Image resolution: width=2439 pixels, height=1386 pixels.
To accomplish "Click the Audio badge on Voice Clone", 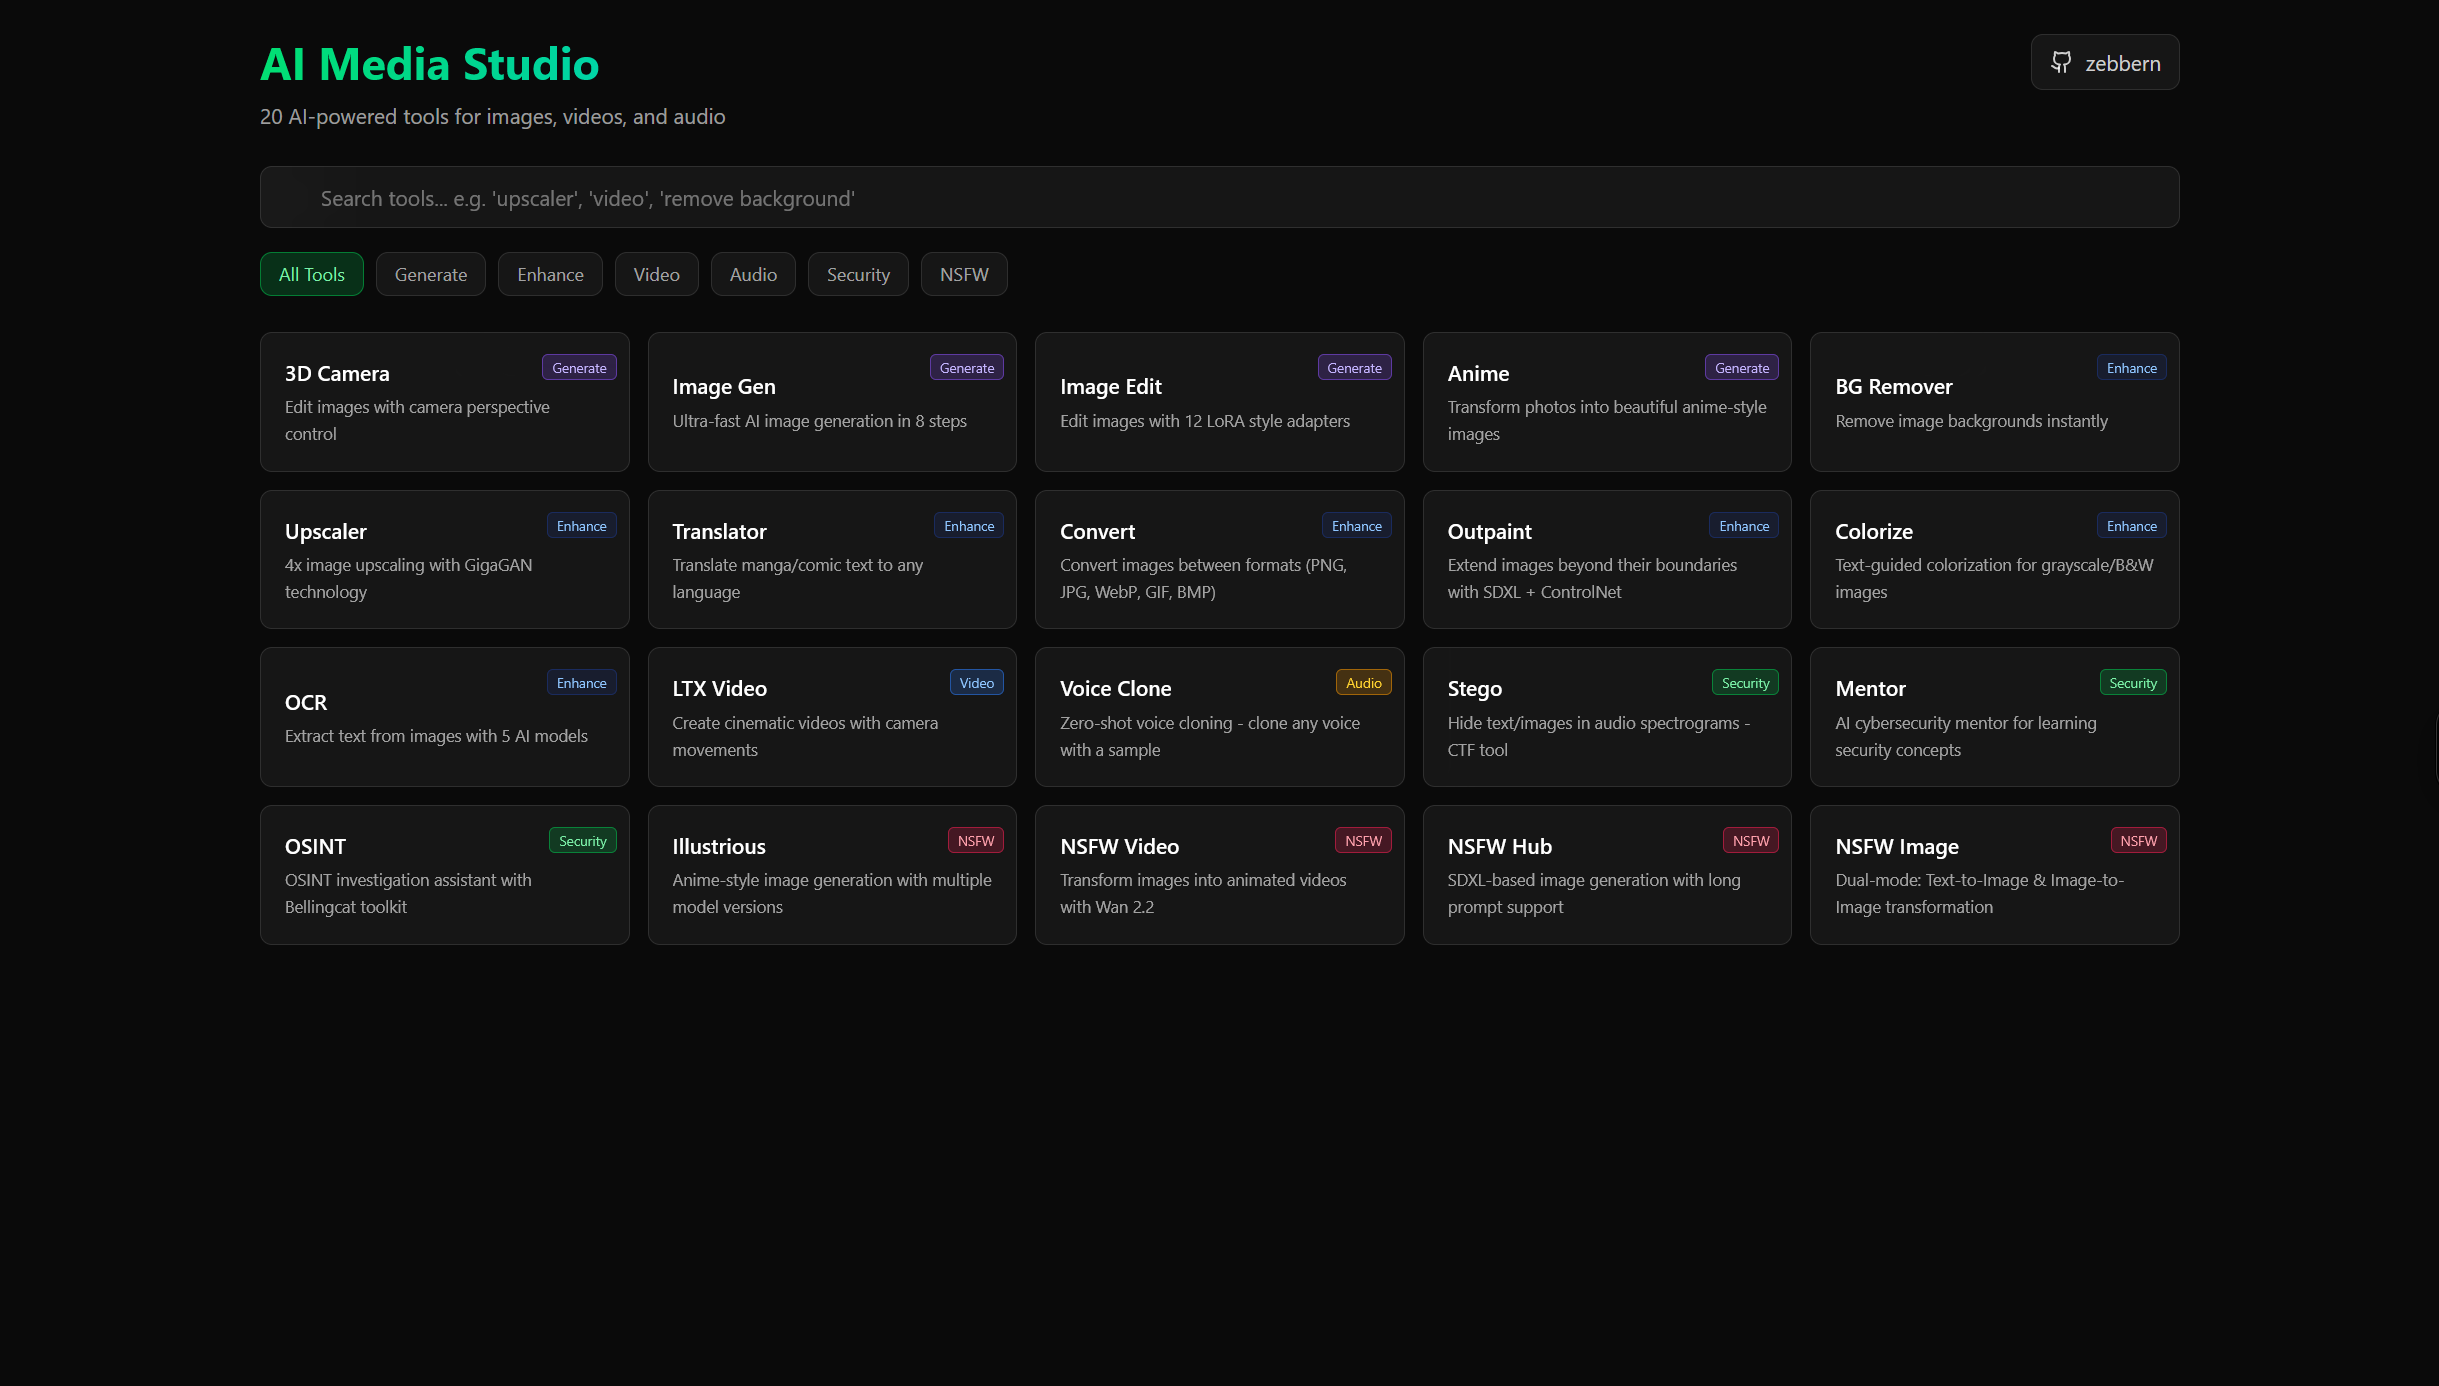I will click(x=1363, y=683).
